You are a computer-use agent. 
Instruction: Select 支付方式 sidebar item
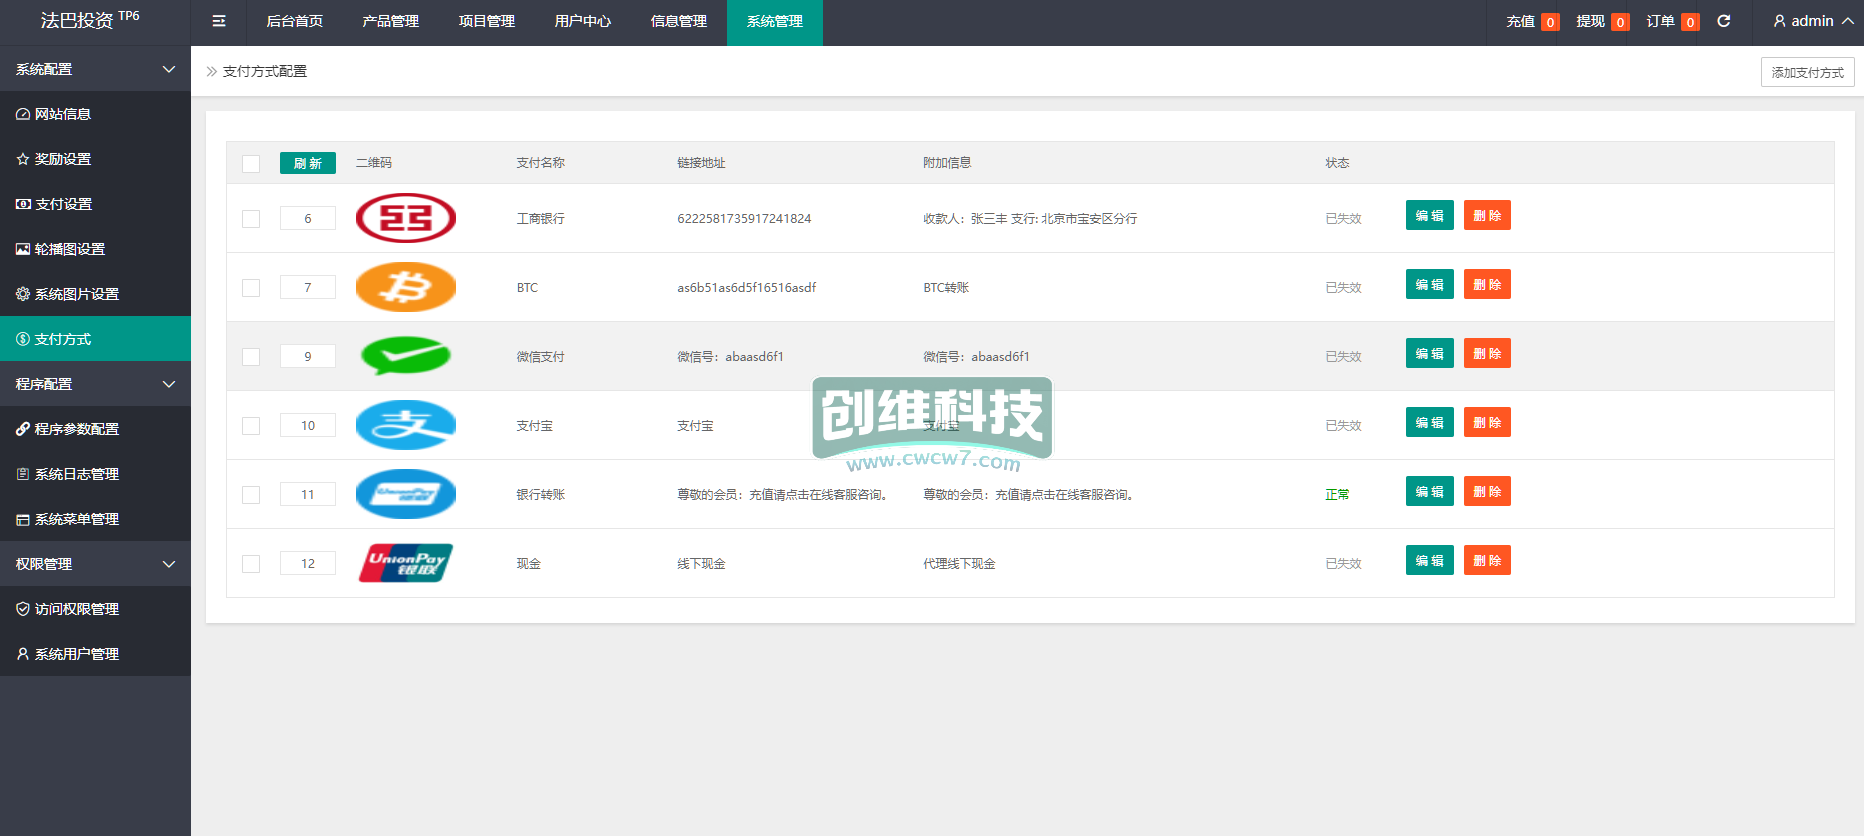[95, 339]
